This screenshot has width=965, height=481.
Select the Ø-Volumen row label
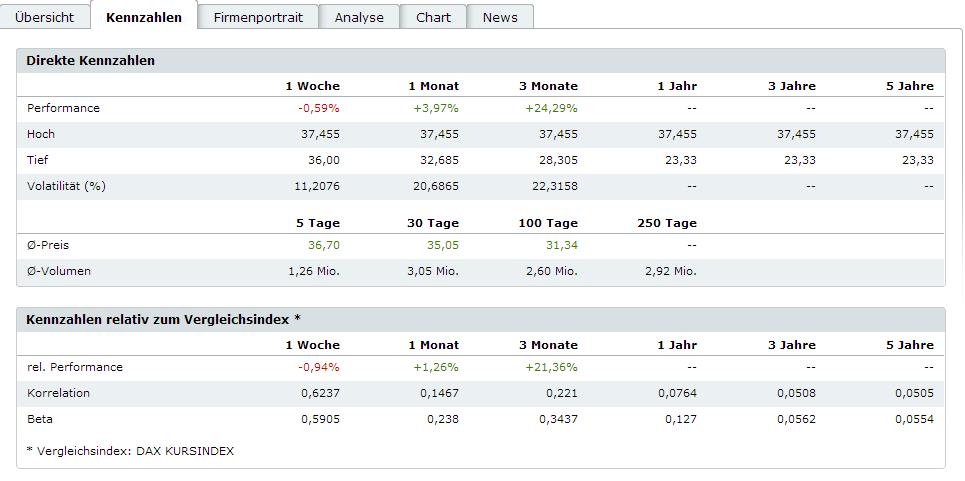click(59, 271)
